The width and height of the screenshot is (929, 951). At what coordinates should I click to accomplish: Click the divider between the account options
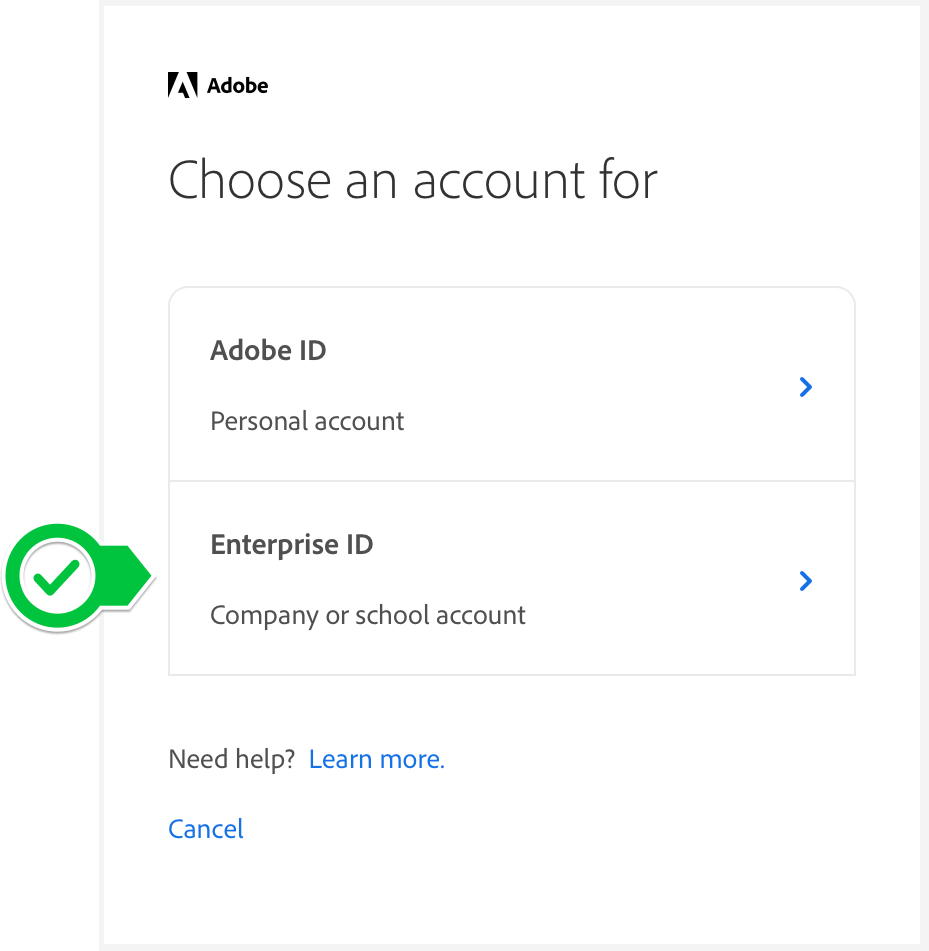(512, 481)
